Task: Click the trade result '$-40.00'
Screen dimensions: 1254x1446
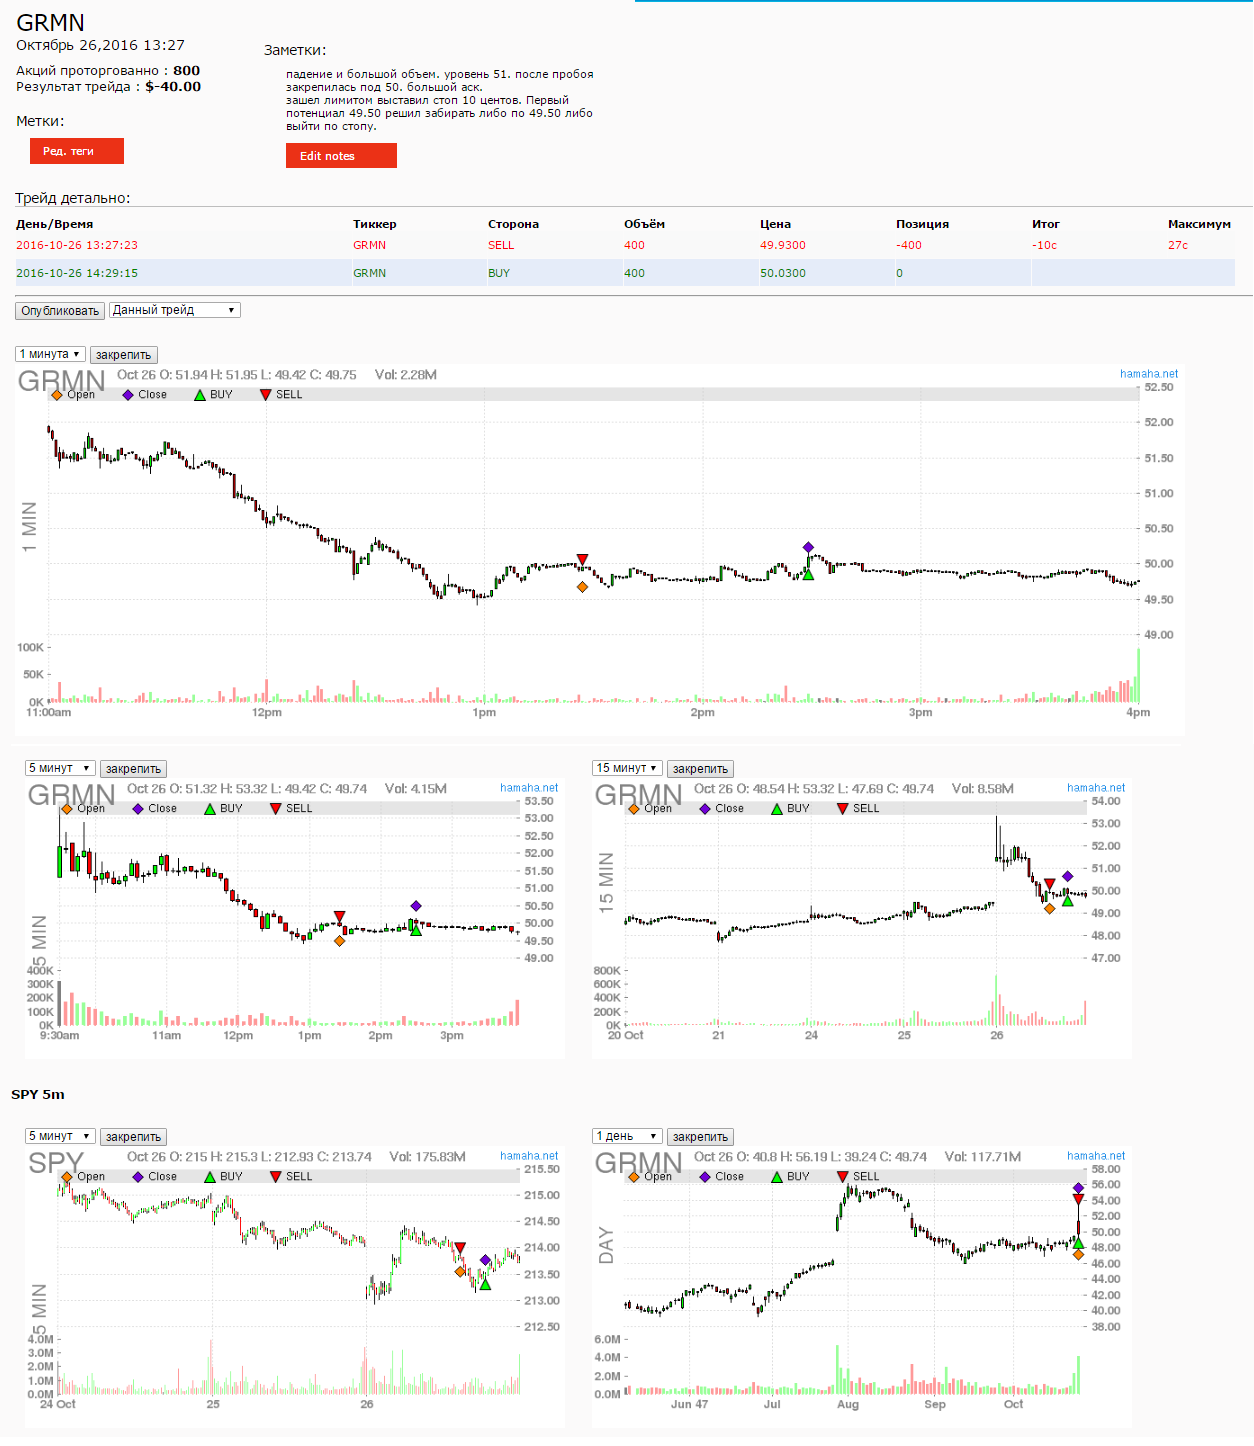Action: click(173, 87)
